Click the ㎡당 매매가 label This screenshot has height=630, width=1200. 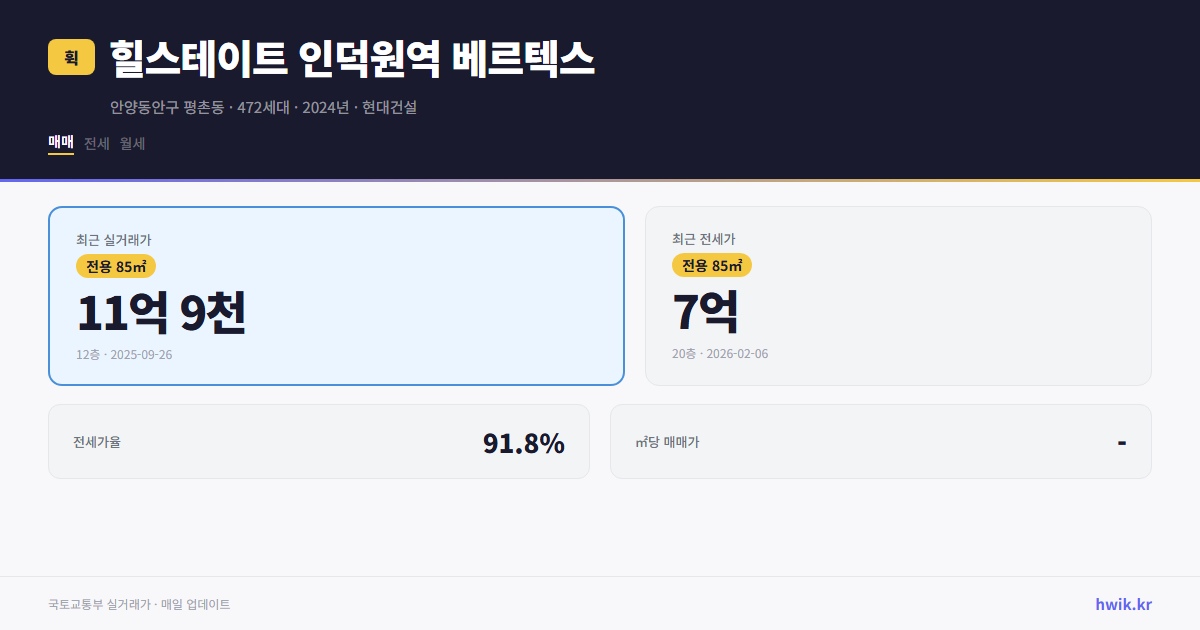[667, 441]
